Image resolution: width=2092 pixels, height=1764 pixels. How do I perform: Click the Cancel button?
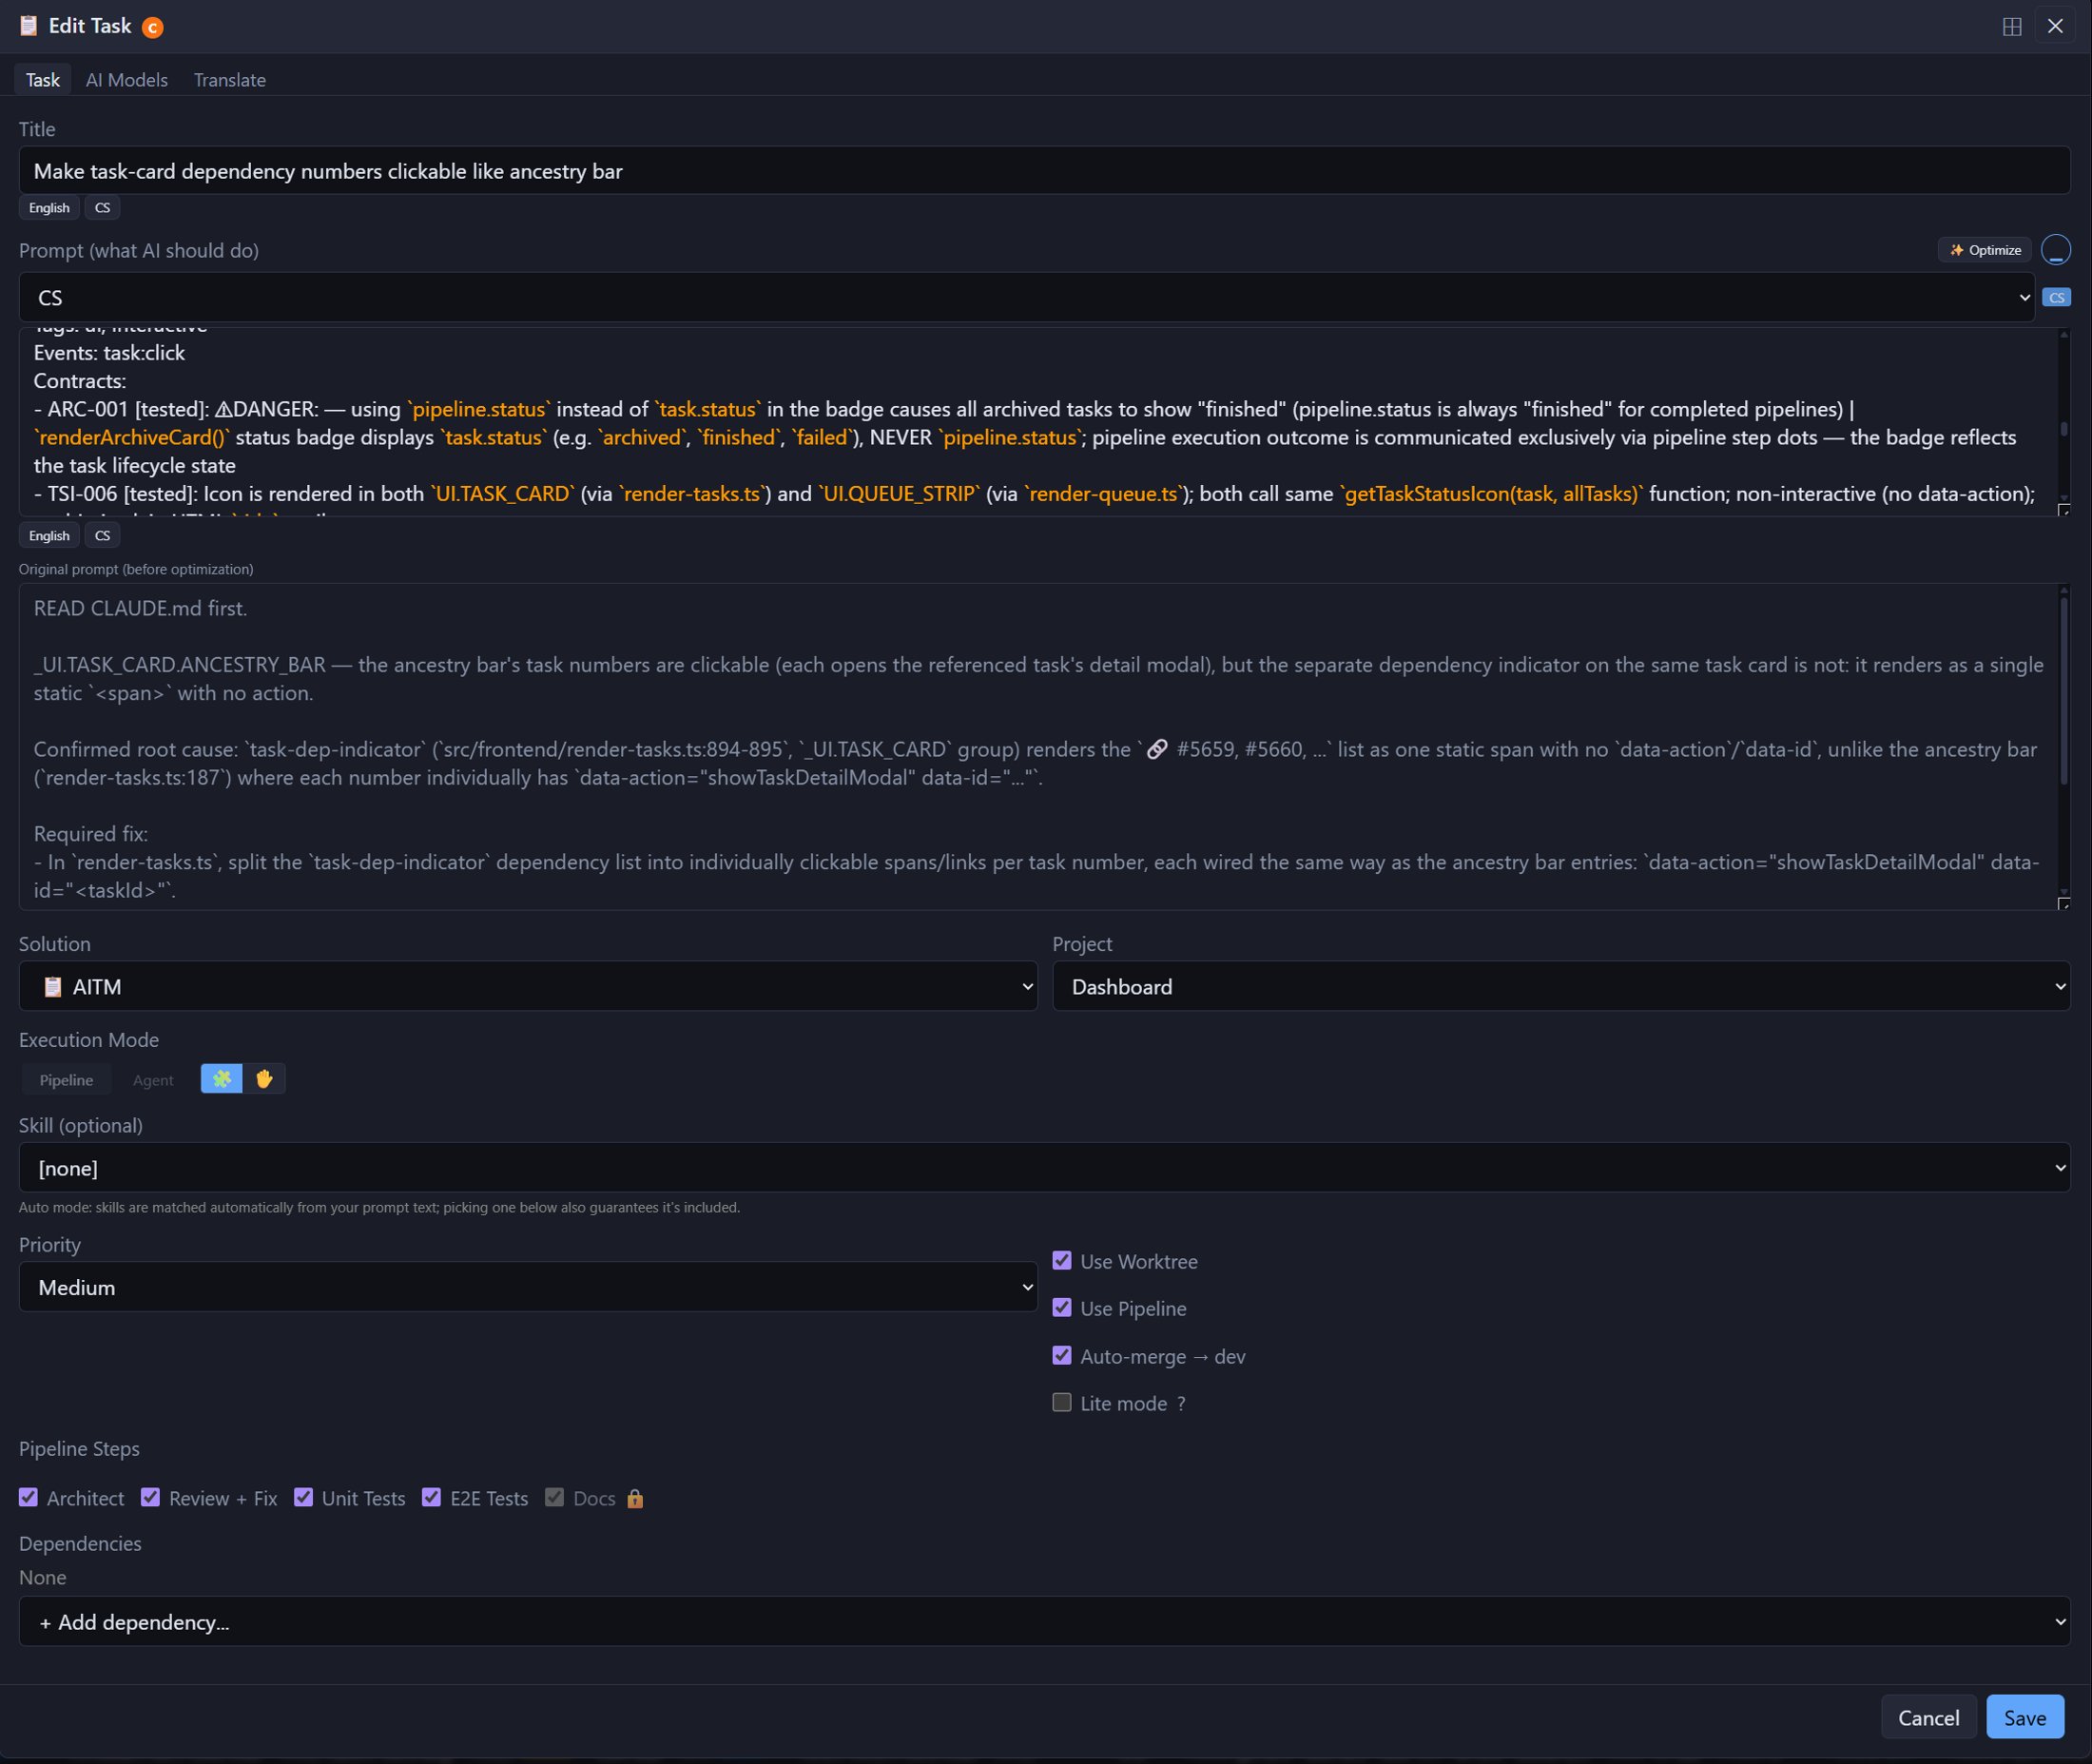click(x=1928, y=1718)
